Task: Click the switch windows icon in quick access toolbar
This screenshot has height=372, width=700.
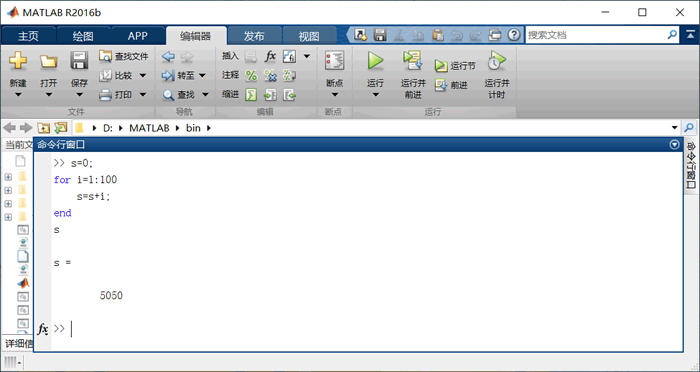Action: pos(495,35)
